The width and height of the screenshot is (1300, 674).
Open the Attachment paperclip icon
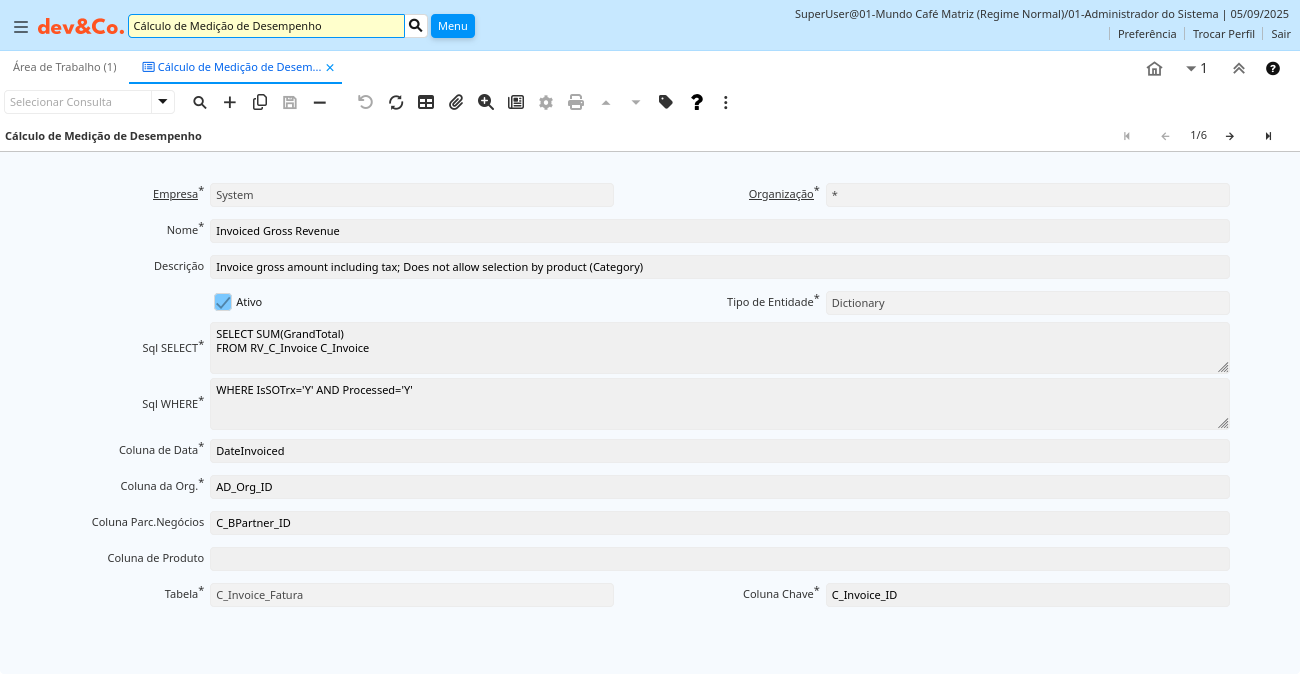[x=456, y=102]
